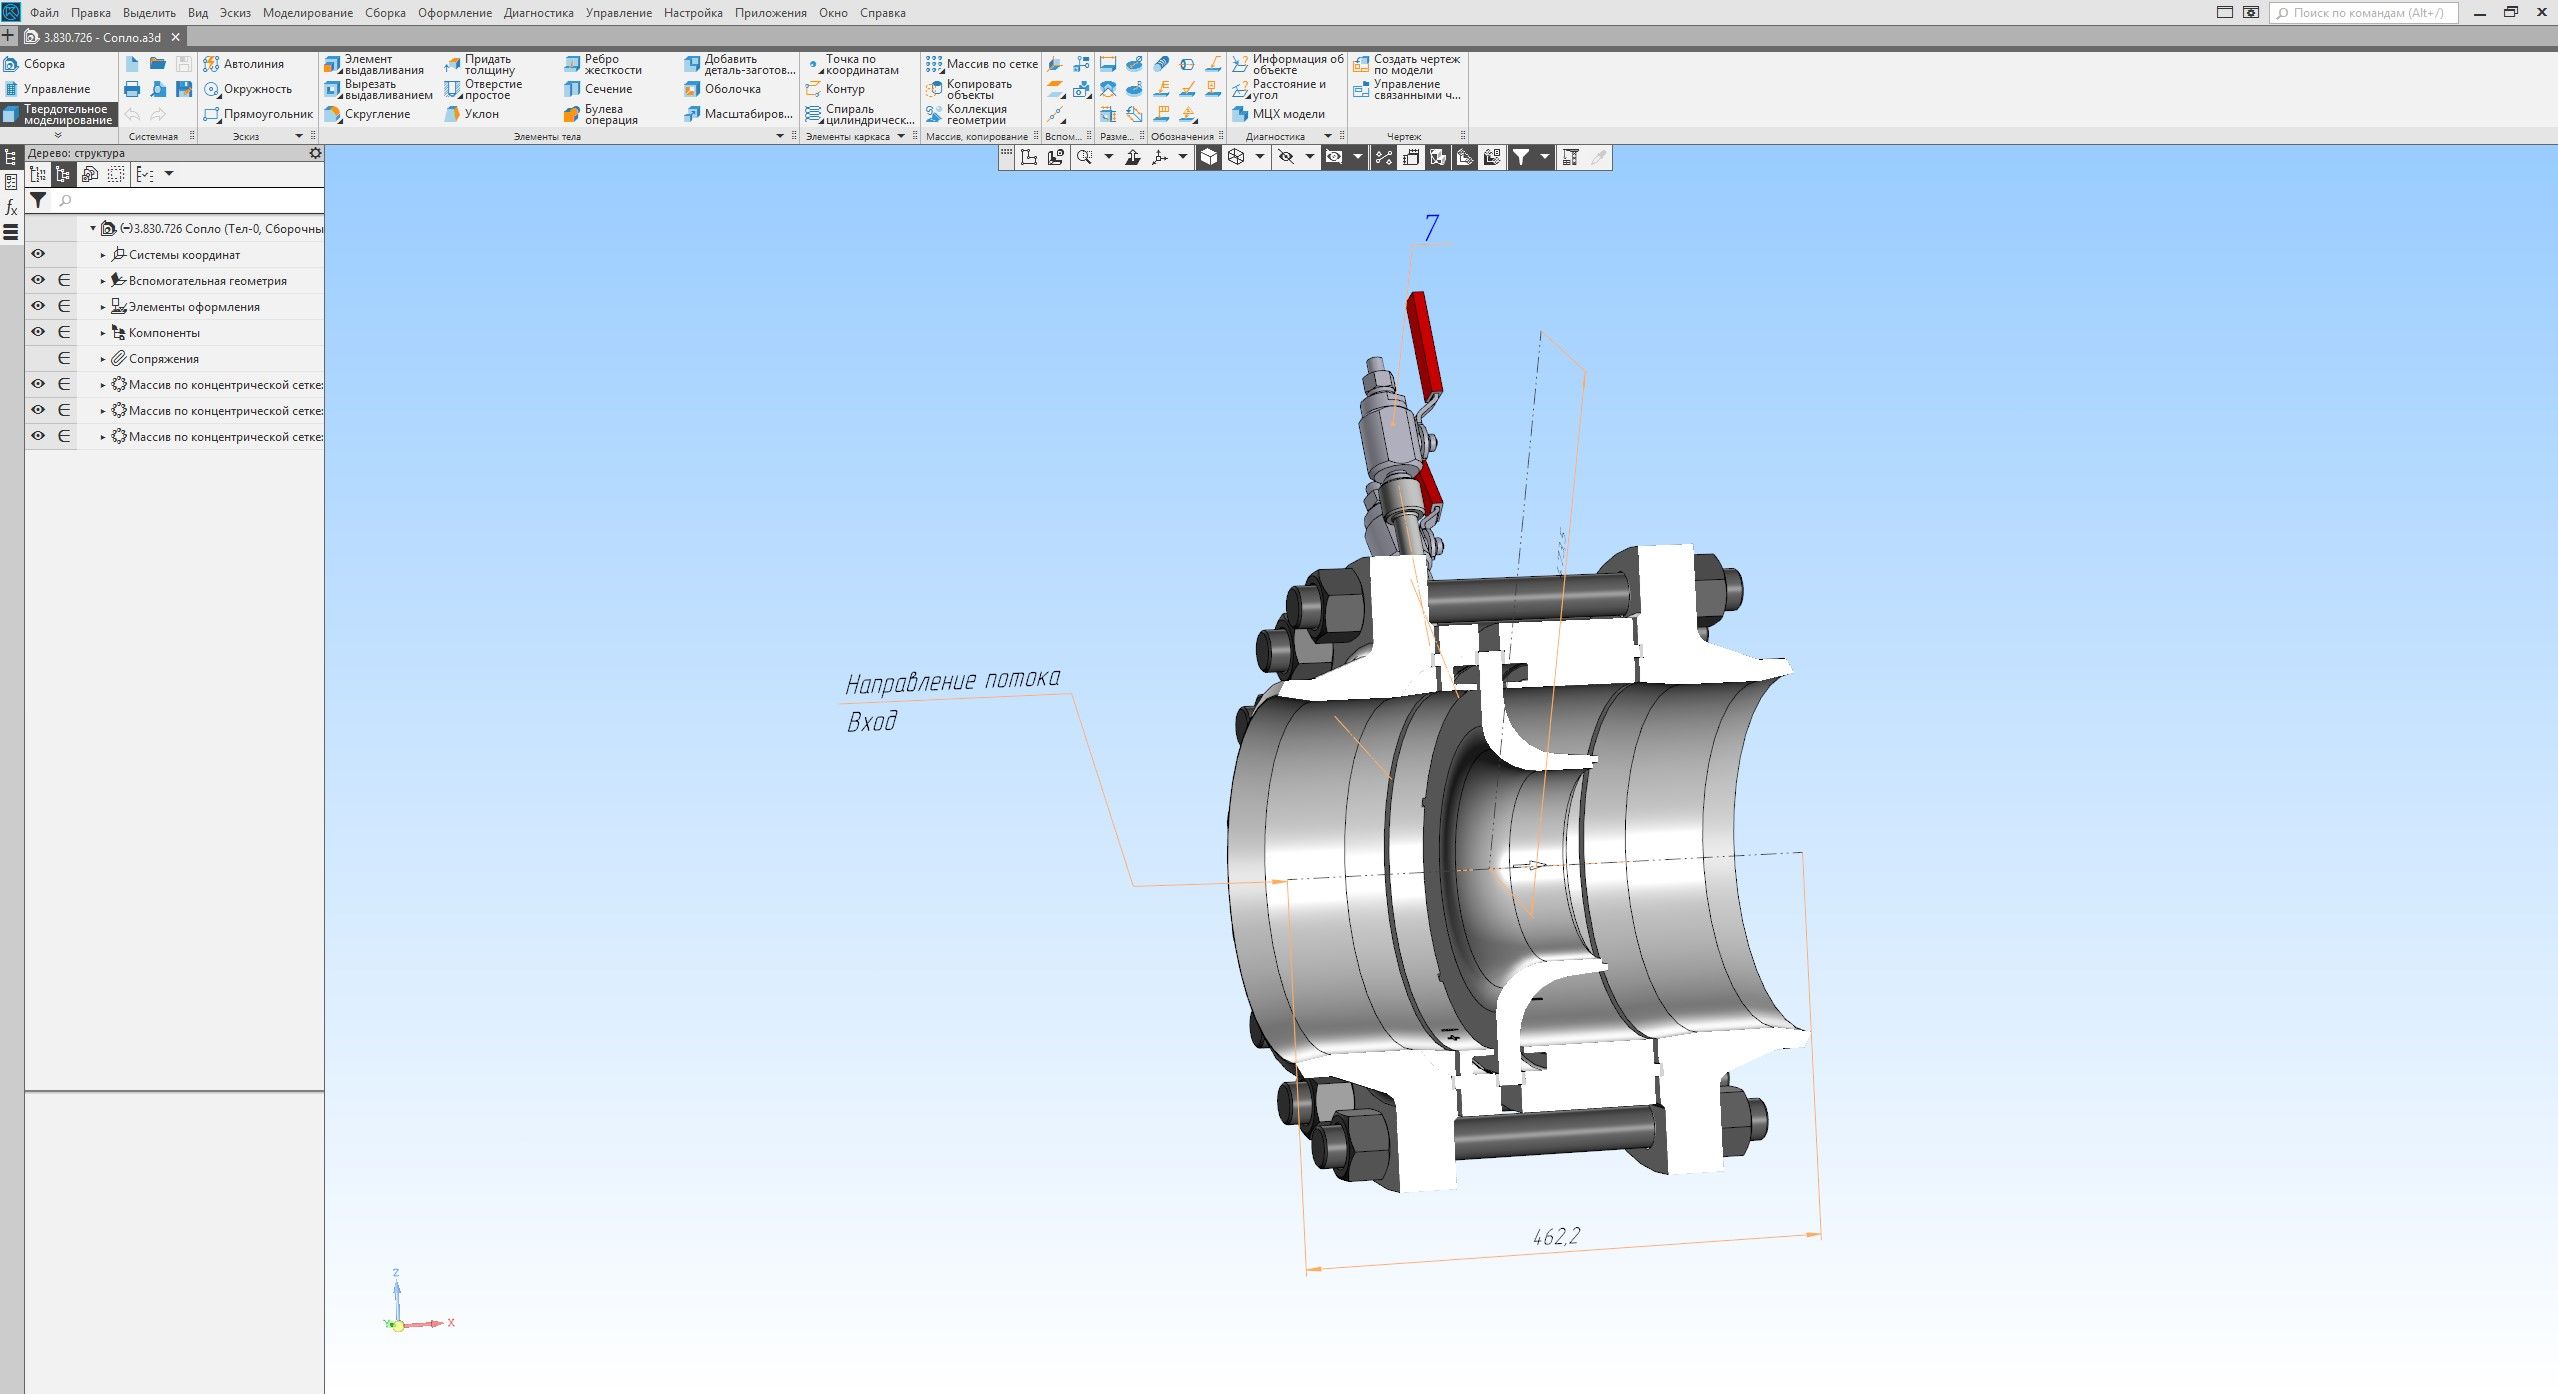Click the shaded display mode cube icon

(x=1209, y=157)
